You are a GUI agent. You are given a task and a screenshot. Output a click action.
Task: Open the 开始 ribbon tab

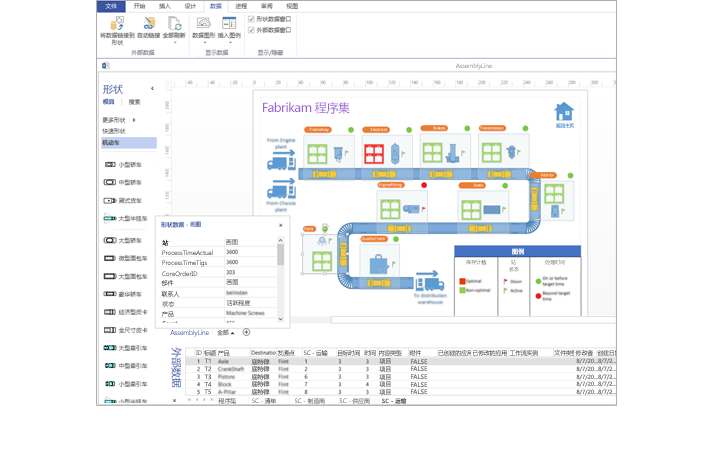click(x=139, y=6)
